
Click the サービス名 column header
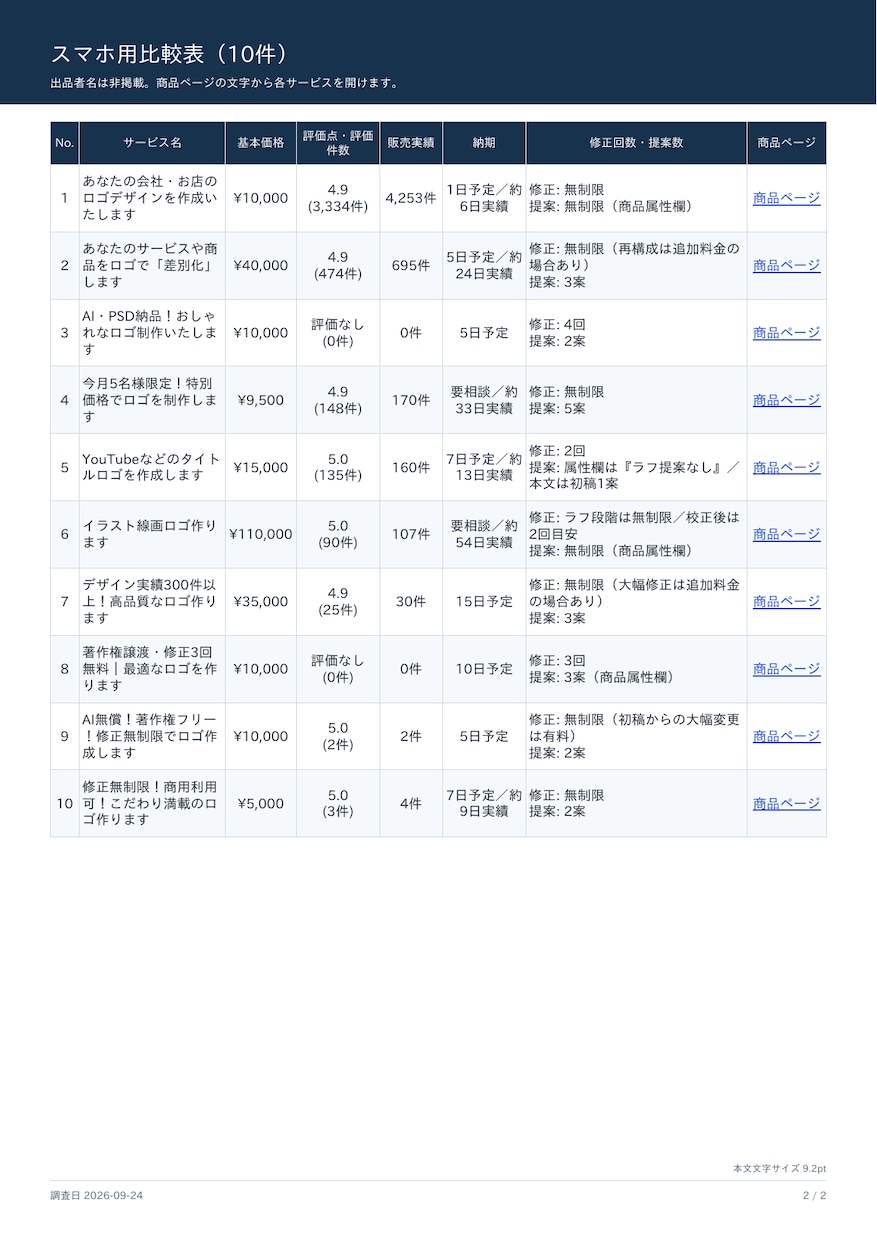[x=152, y=143]
